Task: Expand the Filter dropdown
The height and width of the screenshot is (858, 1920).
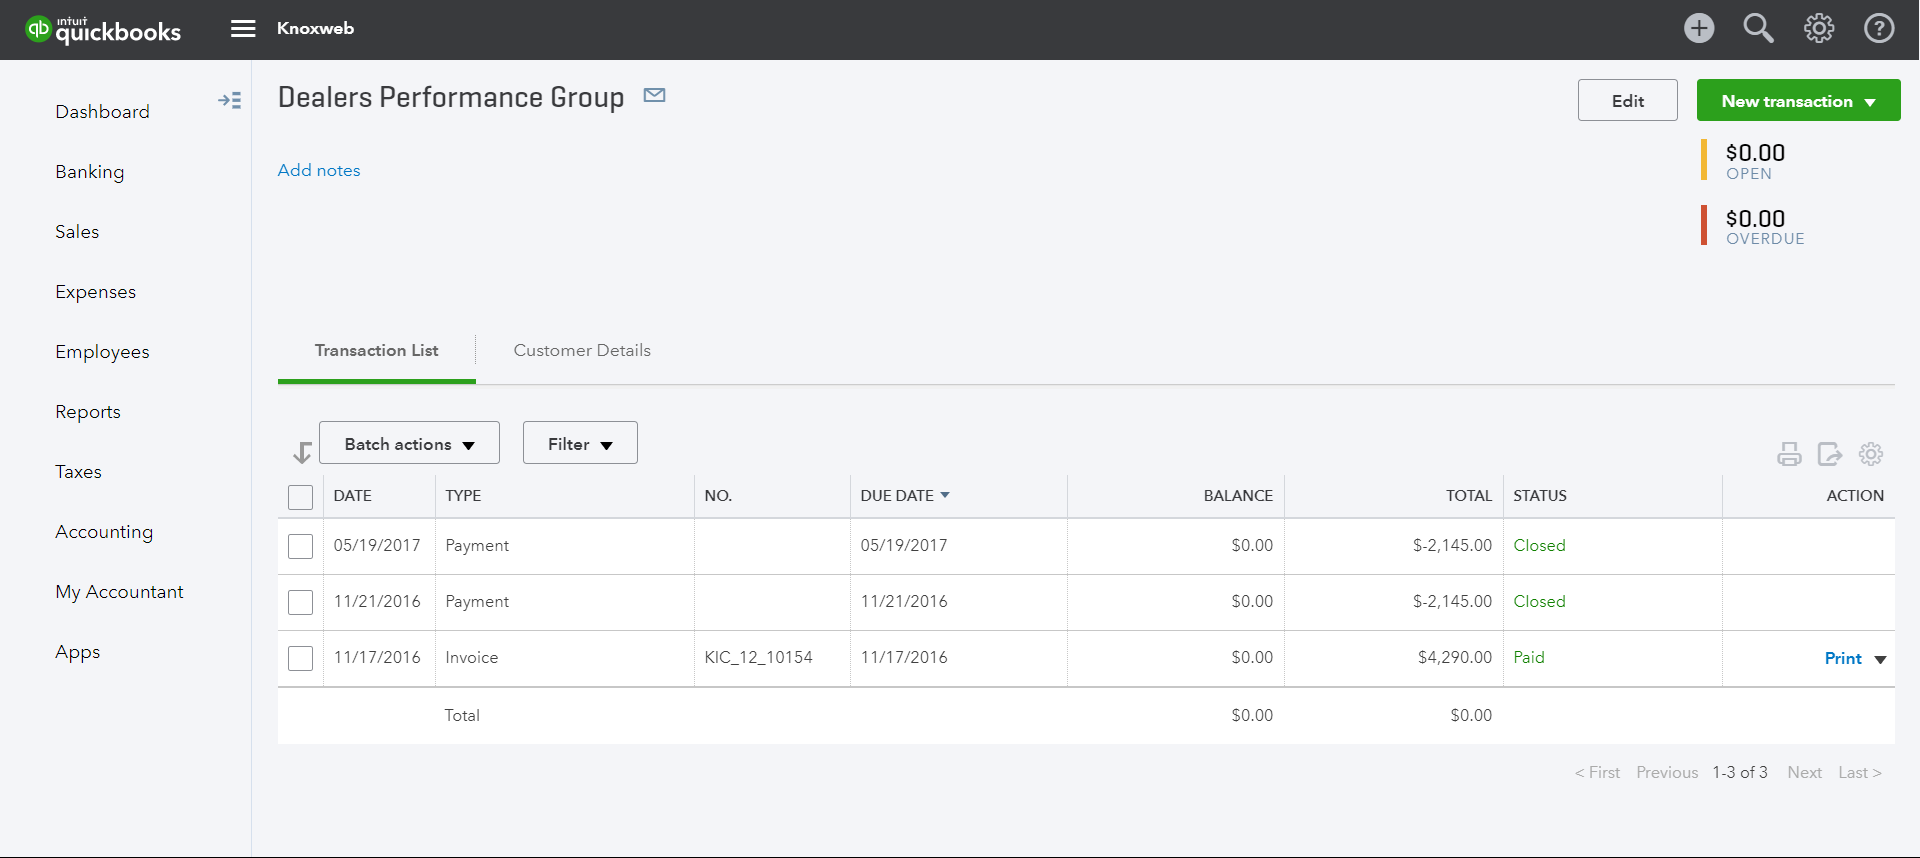Action: 580,443
